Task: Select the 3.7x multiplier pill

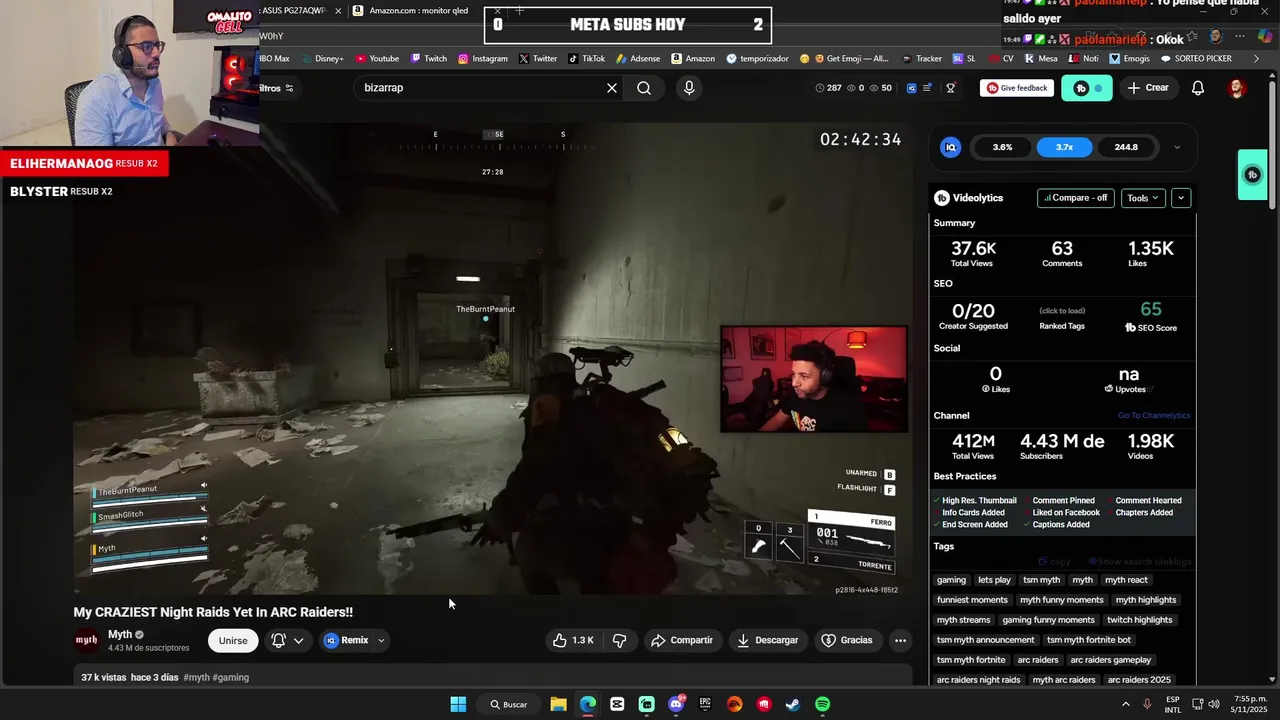Action: 1064,147
